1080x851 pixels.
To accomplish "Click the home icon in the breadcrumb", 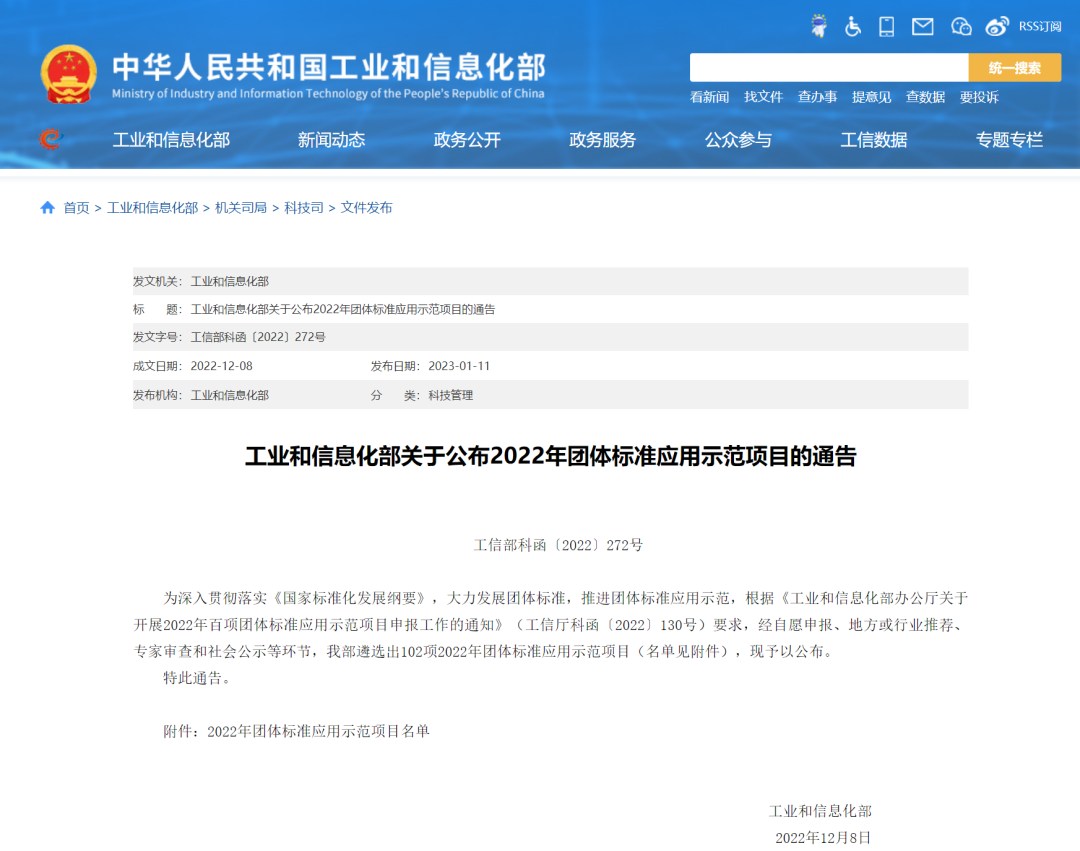I will tap(47, 207).
